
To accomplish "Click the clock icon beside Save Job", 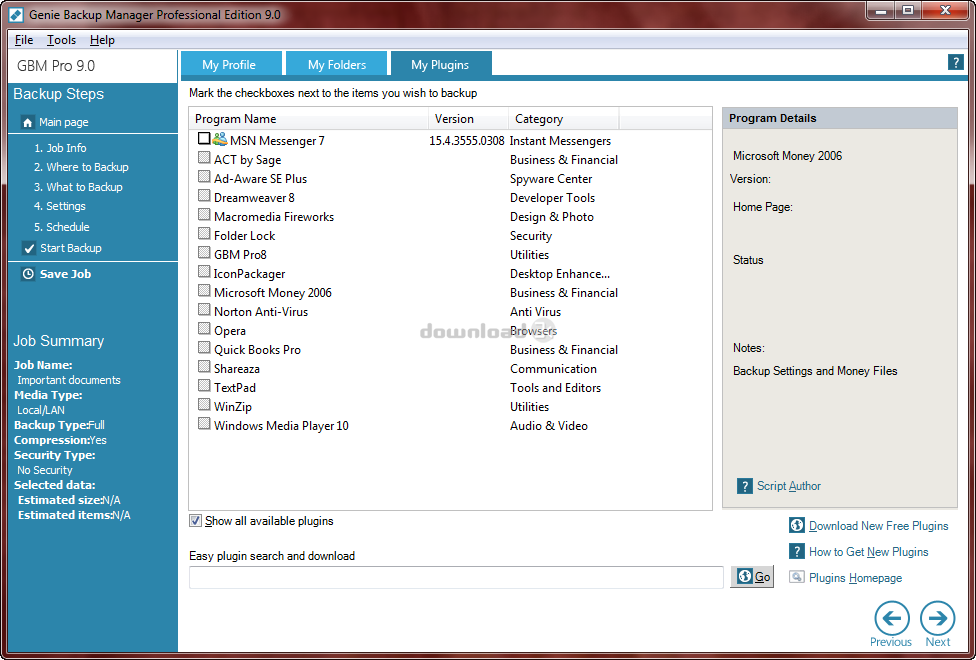I will [x=28, y=274].
